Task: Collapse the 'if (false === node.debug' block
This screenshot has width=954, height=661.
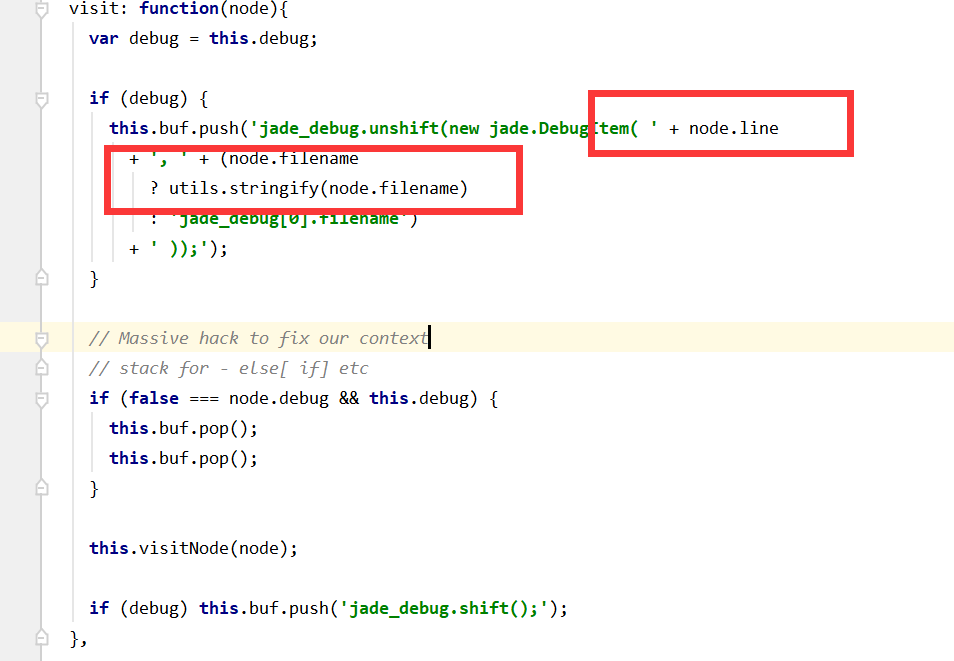Action: tap(41, 399)
